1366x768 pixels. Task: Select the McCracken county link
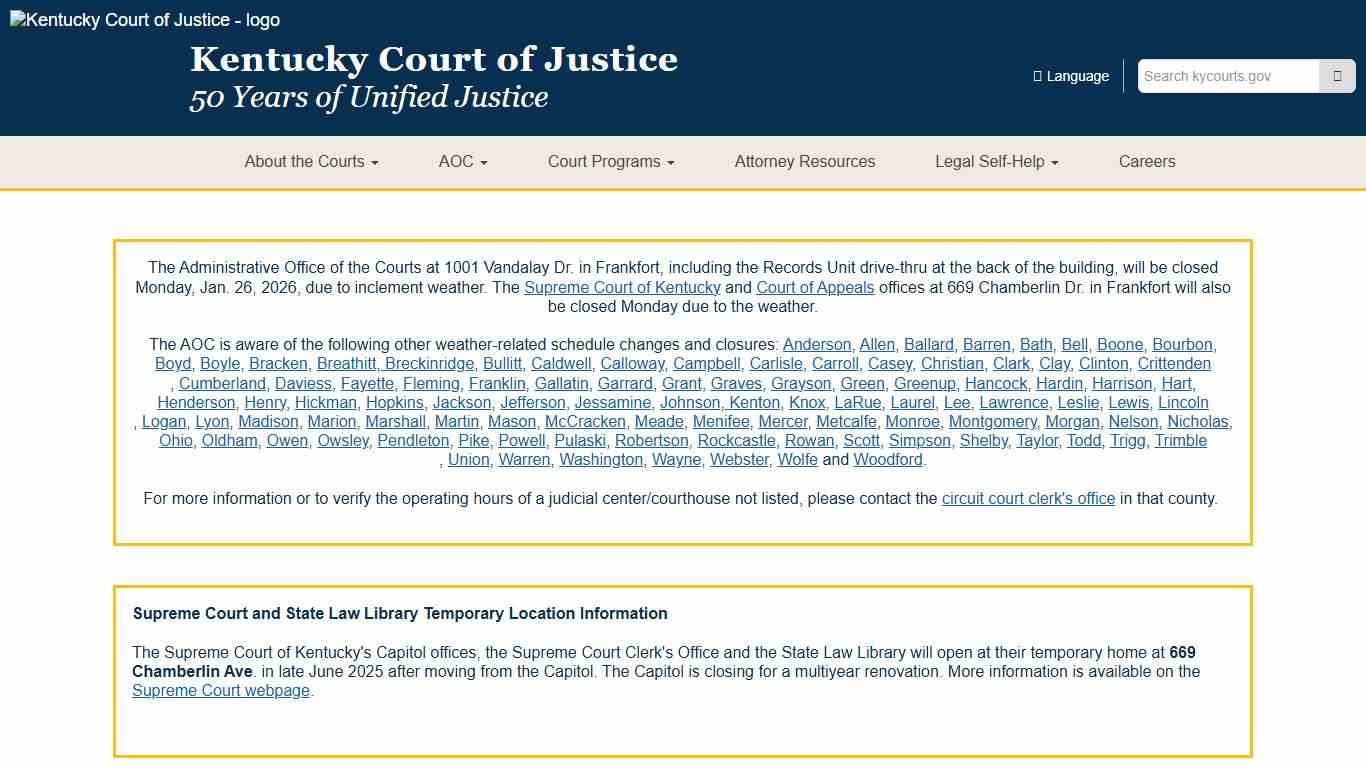point(585,421)
